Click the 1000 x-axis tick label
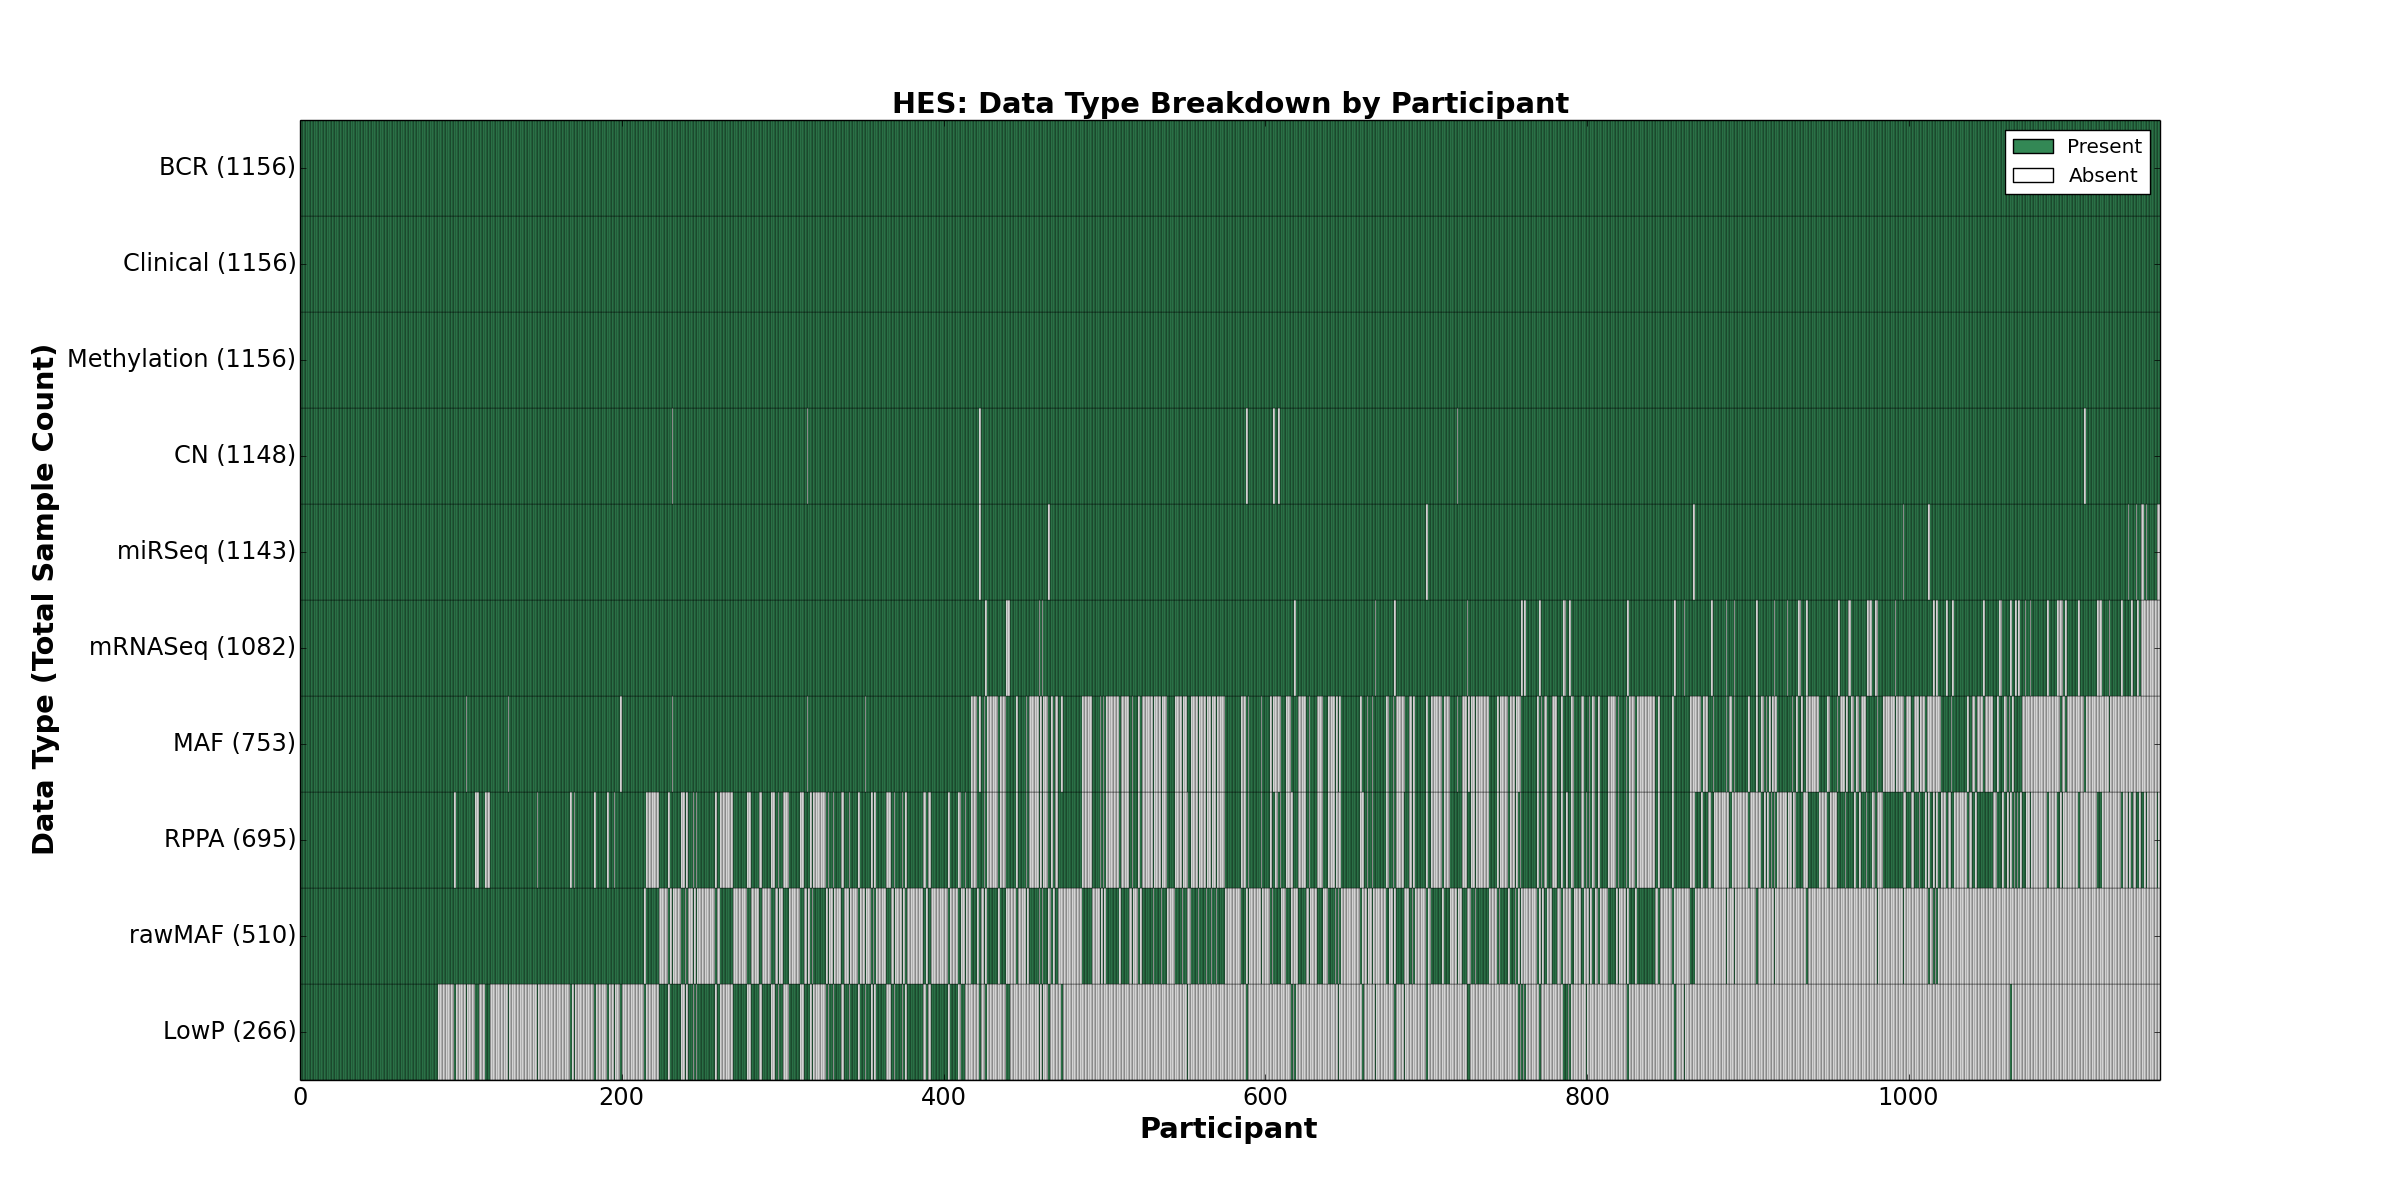Image resolution: width=2400 pixels, height=1200 pixels. [1907, 1098]
